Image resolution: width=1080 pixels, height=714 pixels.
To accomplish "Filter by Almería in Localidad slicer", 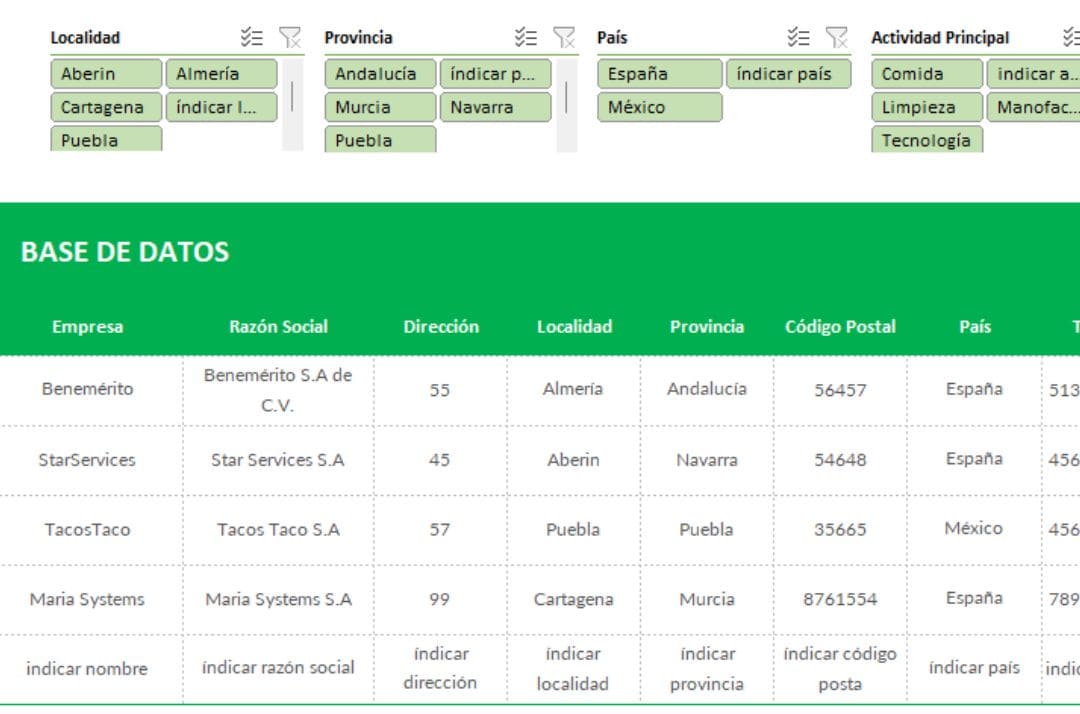I will pos(221,74).
